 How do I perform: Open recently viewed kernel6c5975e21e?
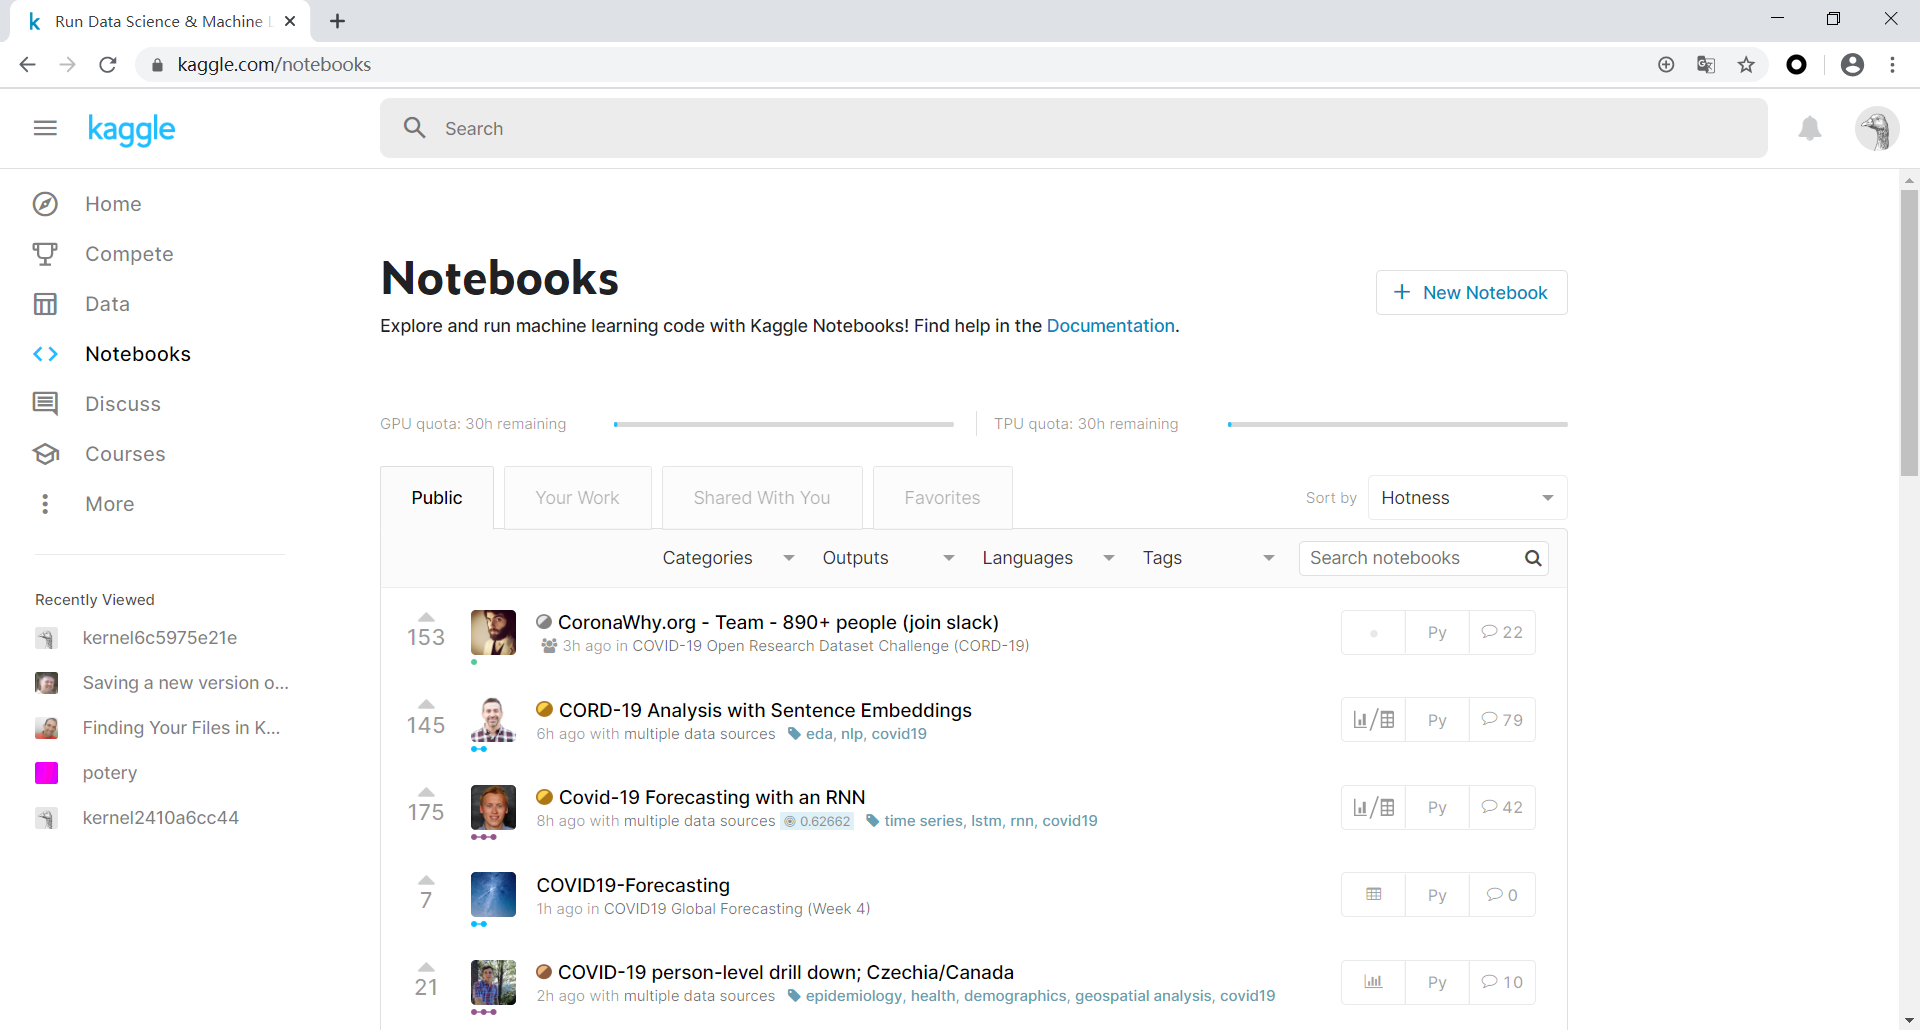[x=160, y=638]
